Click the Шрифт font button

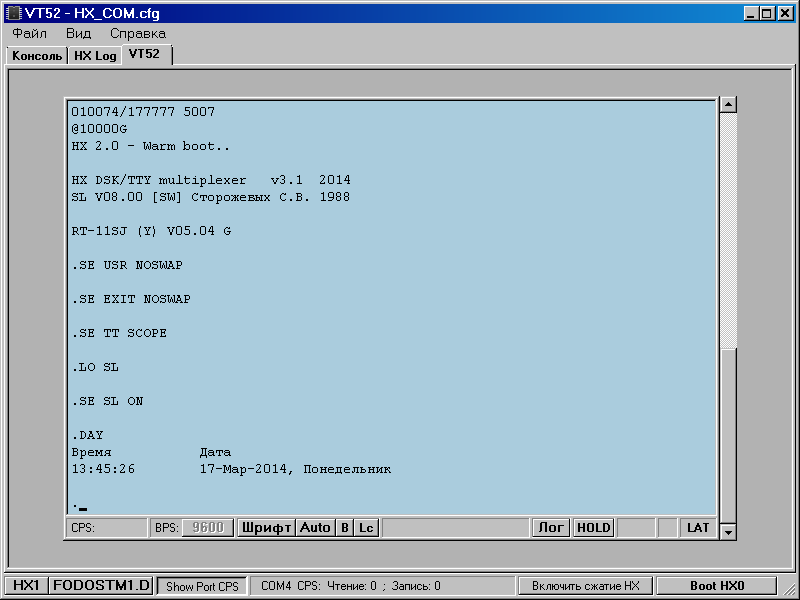(x=265, y=527)
